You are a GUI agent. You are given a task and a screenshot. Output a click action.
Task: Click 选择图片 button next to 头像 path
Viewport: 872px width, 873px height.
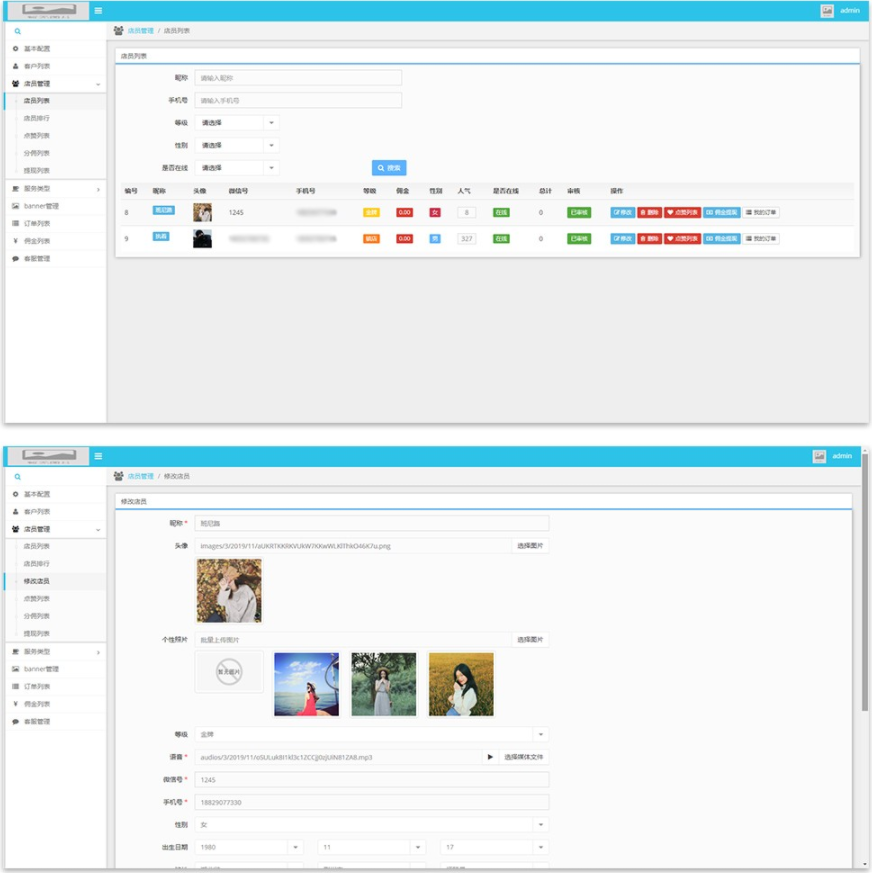coord(529,546)
